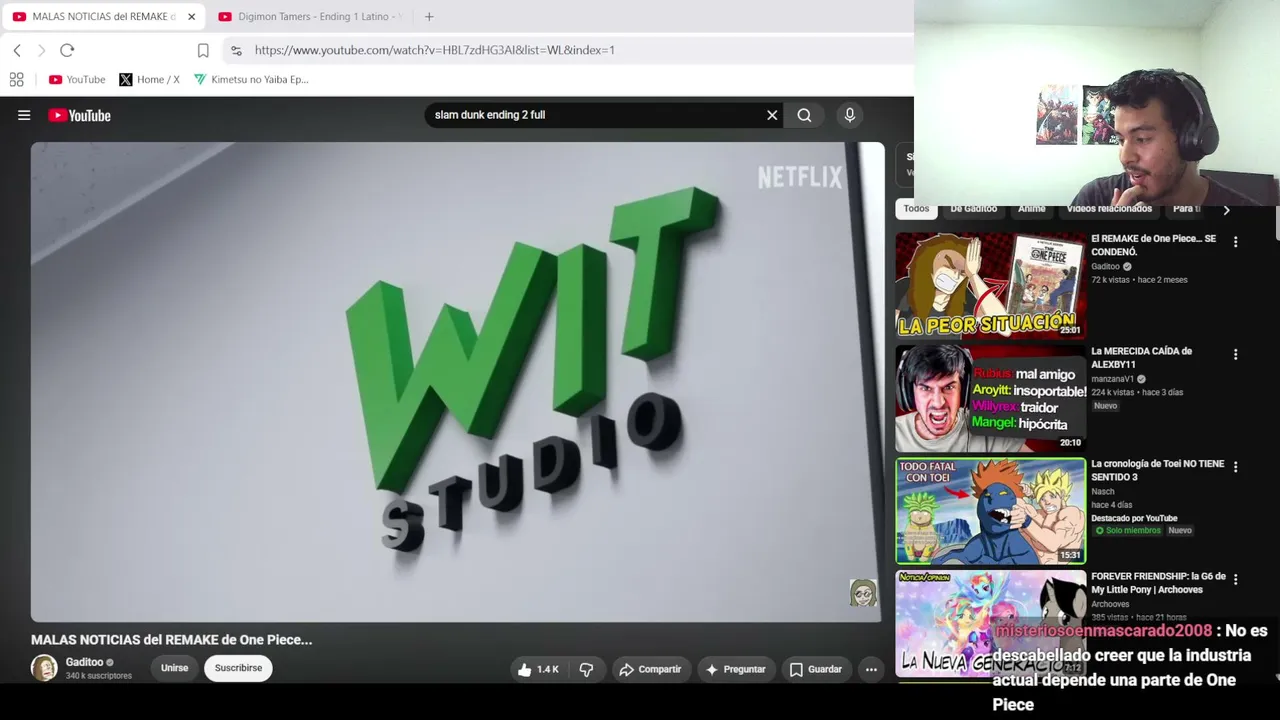The image size is (1280, 720).
Task: Reload the current page
Action: (67, 50)
